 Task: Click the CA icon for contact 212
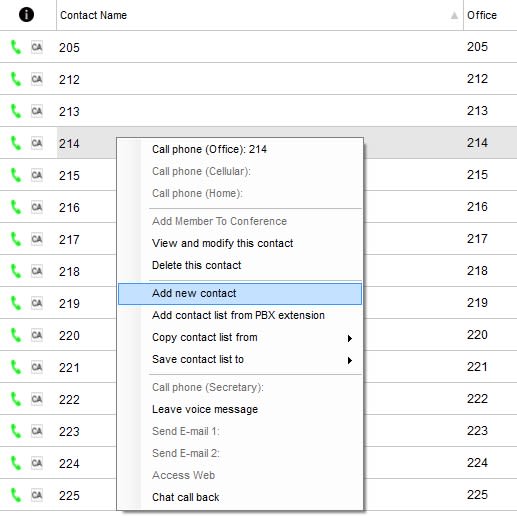click(37, 79)
